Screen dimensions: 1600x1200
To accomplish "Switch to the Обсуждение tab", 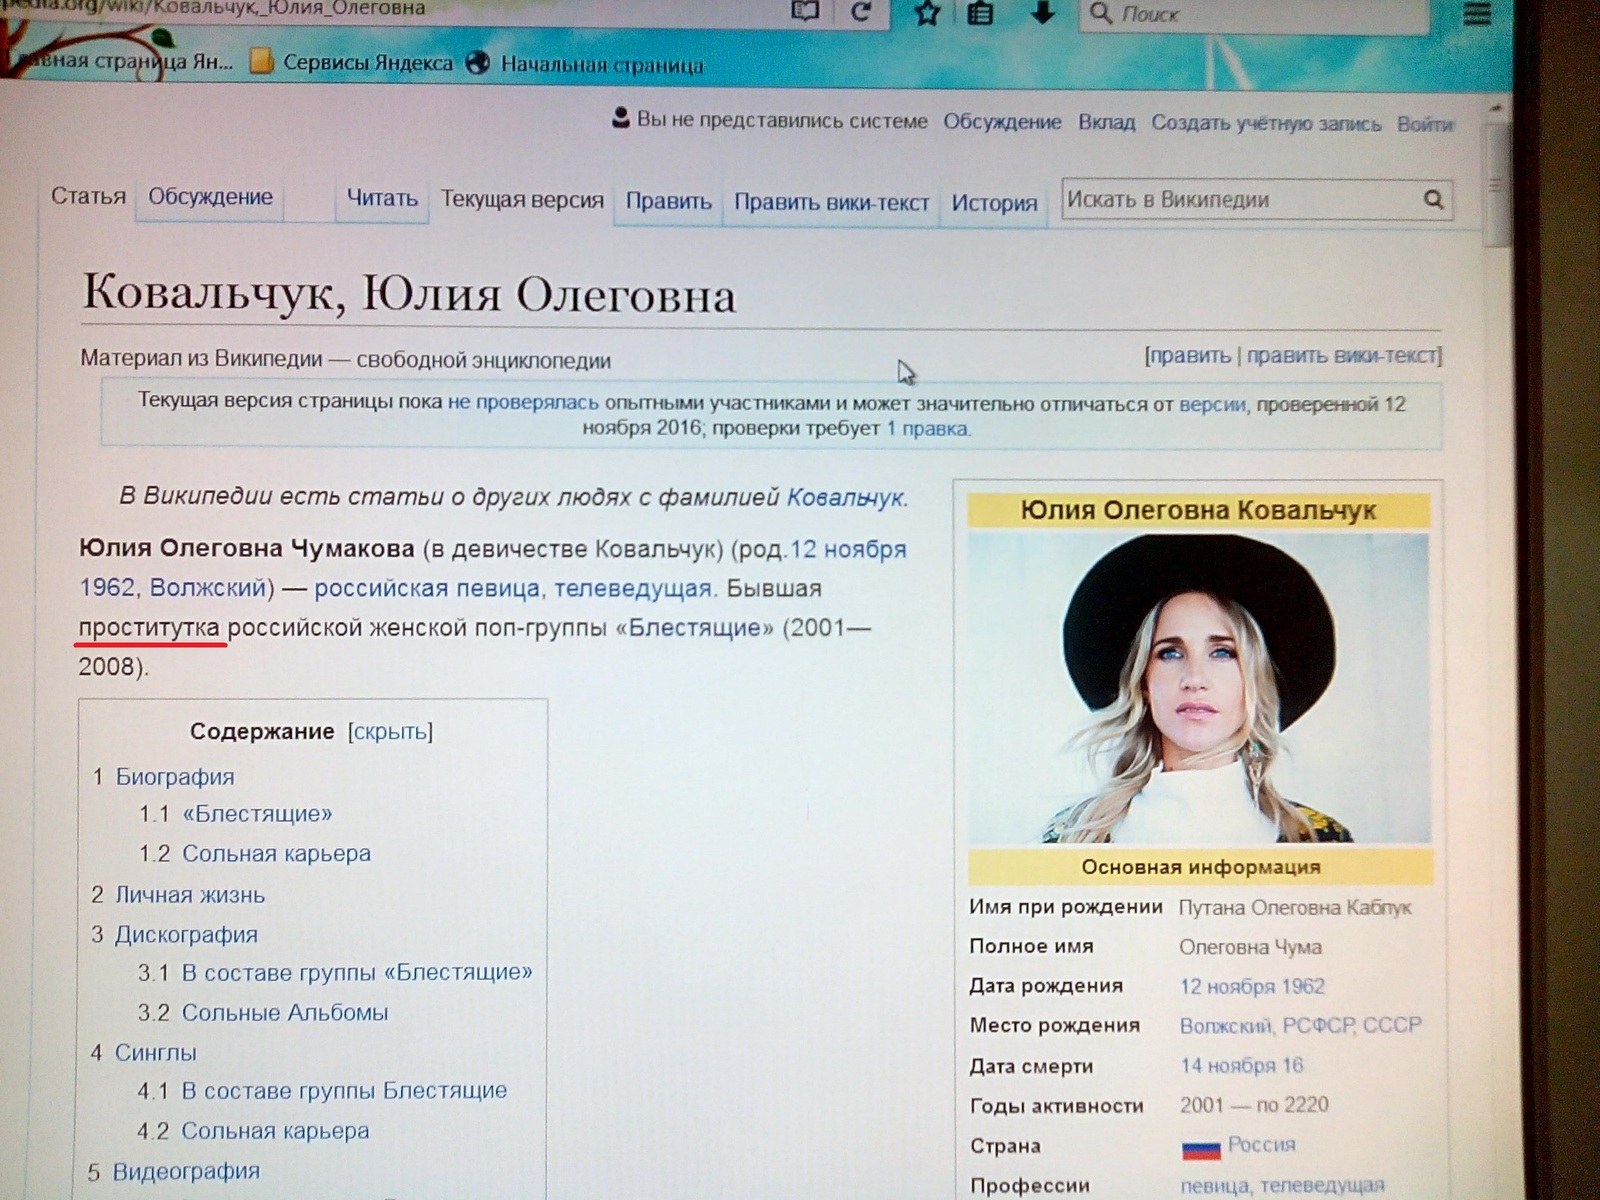I will pos(210,197).
